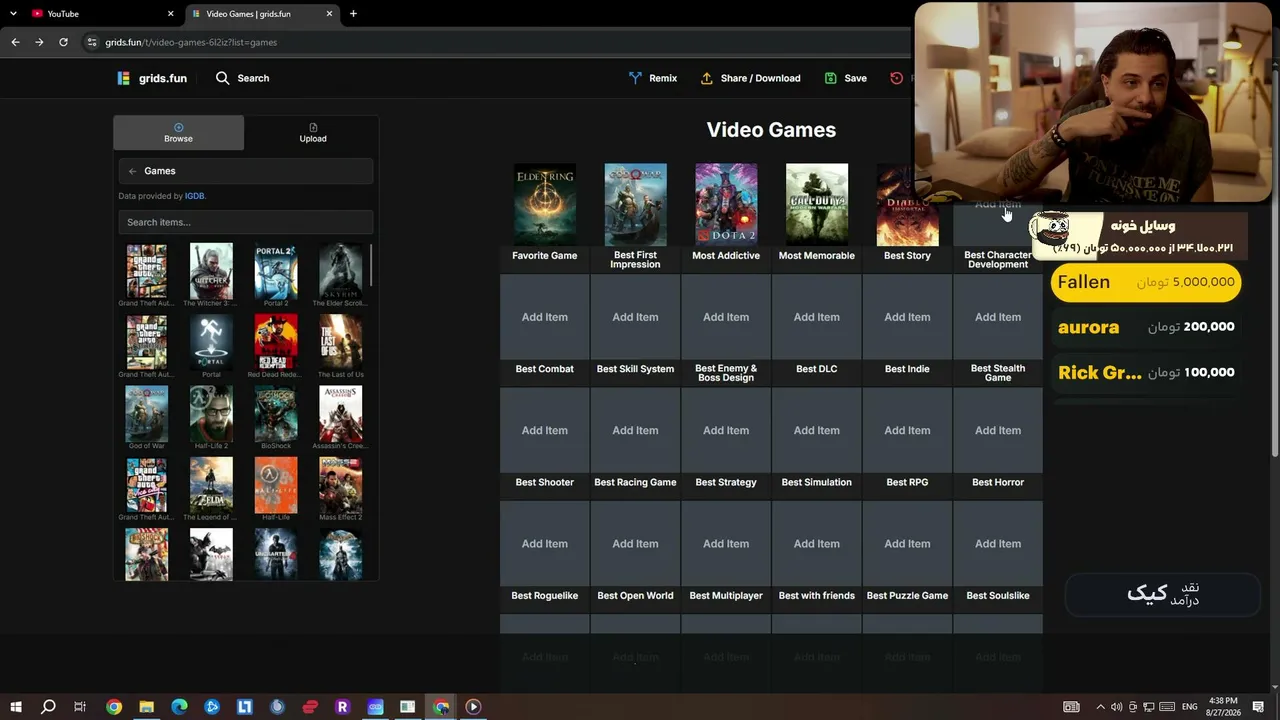Image resolution: width=1280 pixels, height=720 pixels.
Task: Add an item to Best Indie
Action: coord(907,317)
